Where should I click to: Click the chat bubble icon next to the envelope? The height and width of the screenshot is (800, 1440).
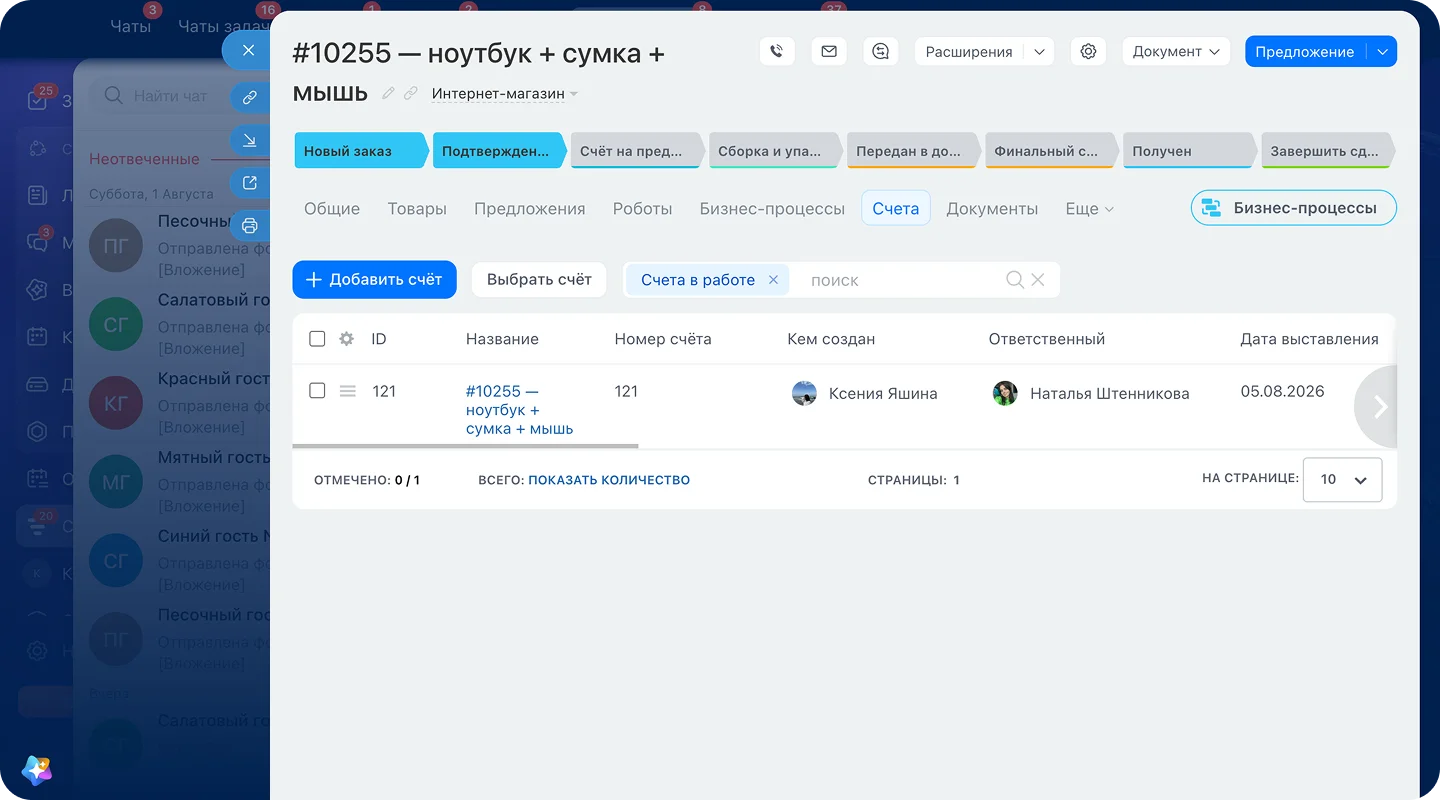880,51
